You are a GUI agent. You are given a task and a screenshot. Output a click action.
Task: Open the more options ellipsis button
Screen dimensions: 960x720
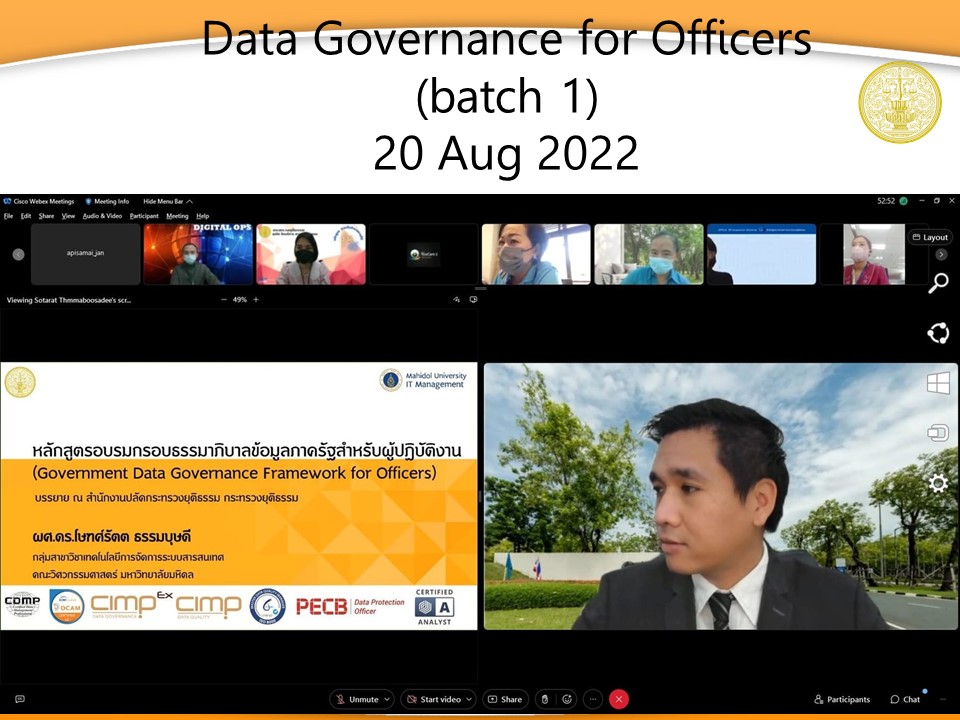coord(593,699)
